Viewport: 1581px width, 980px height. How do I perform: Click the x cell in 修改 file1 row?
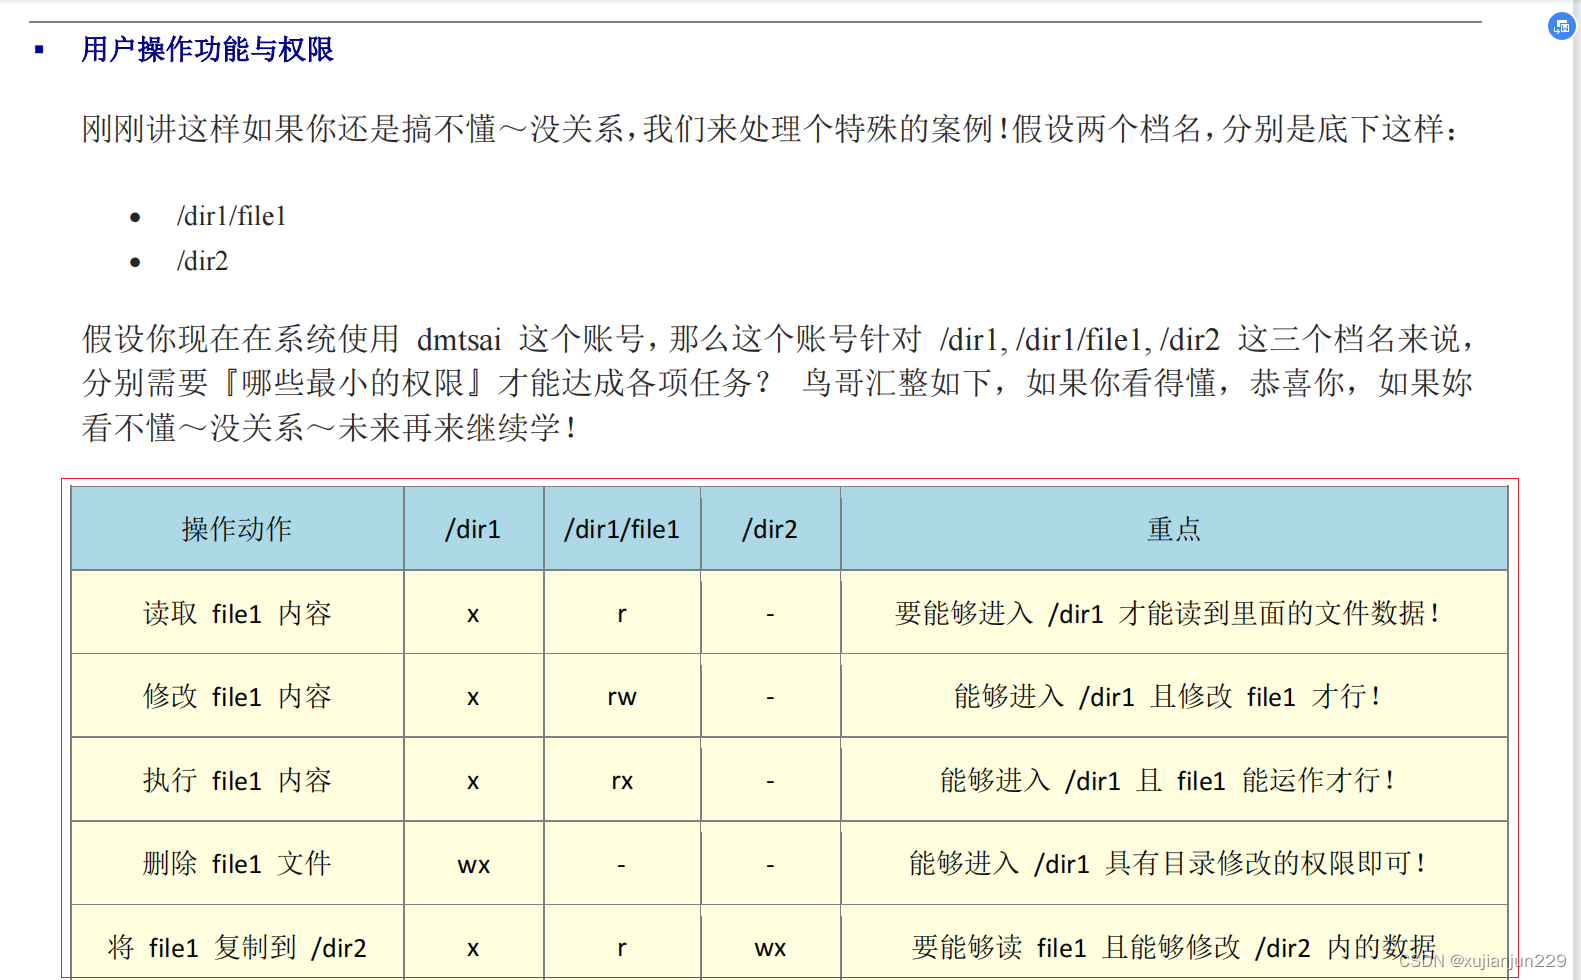pyautogui.click(x=473, y=696)
